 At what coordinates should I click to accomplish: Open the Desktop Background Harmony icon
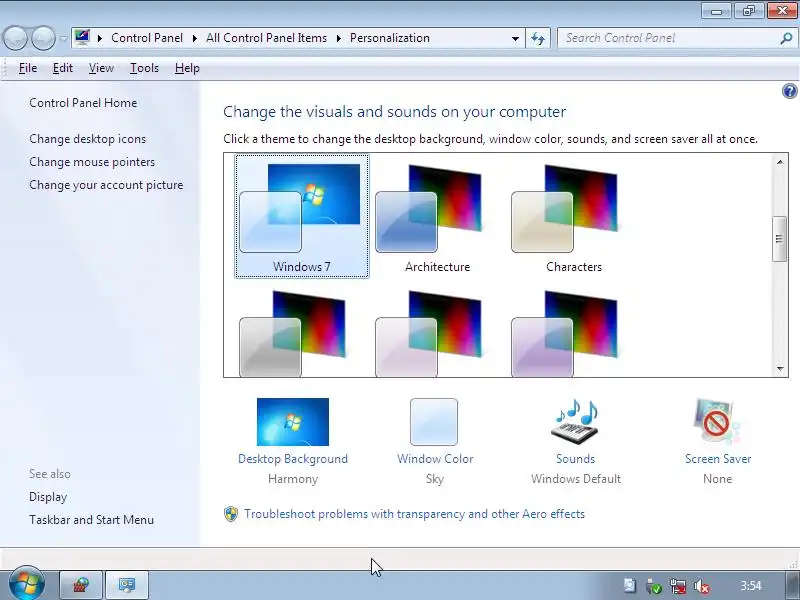coord(293,422)
